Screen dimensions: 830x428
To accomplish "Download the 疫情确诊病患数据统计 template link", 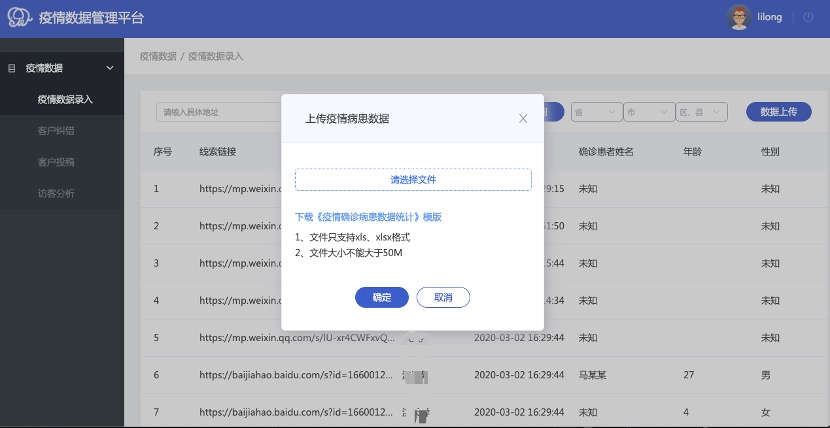I will coord(368,217).
